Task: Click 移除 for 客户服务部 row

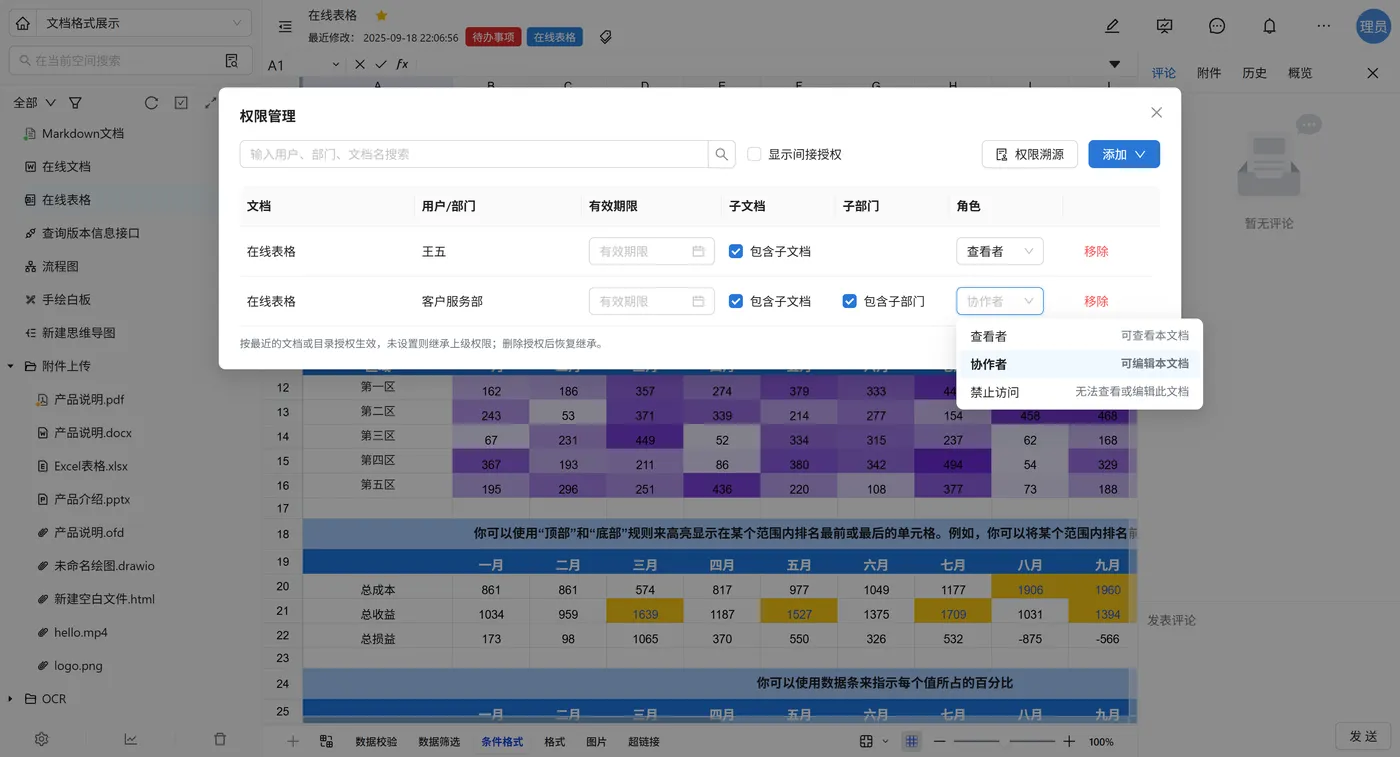Action: [1096, 301]
